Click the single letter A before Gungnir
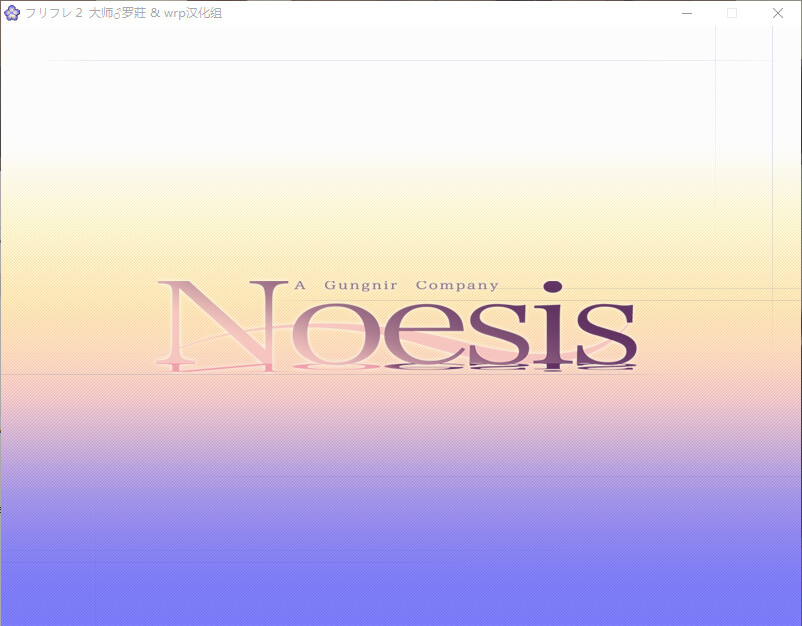802x626 pixels. pos(299,286)
